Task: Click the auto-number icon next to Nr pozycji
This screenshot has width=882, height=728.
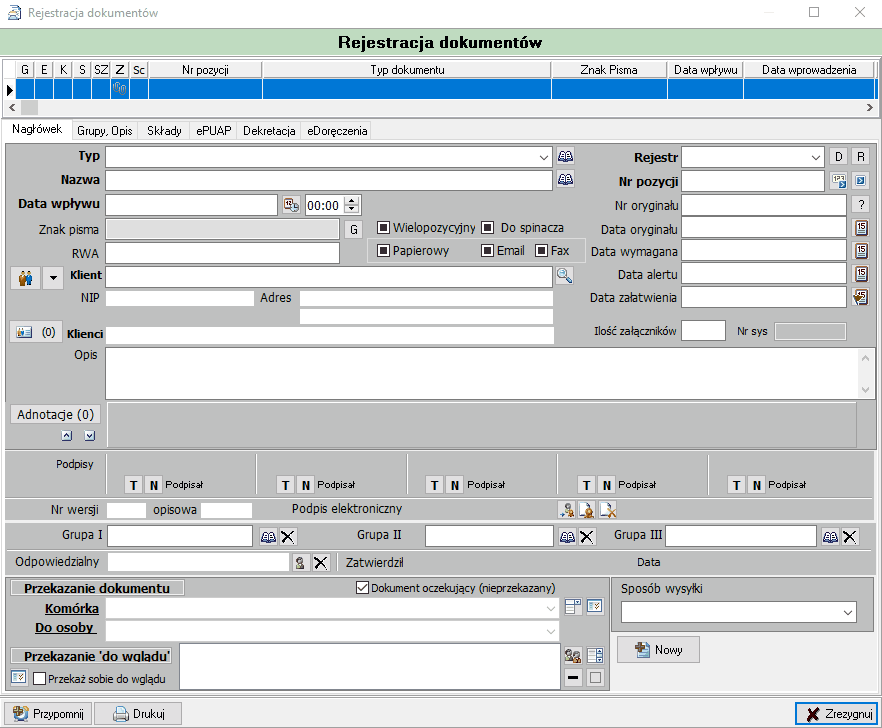Action: tap(839, 181)
